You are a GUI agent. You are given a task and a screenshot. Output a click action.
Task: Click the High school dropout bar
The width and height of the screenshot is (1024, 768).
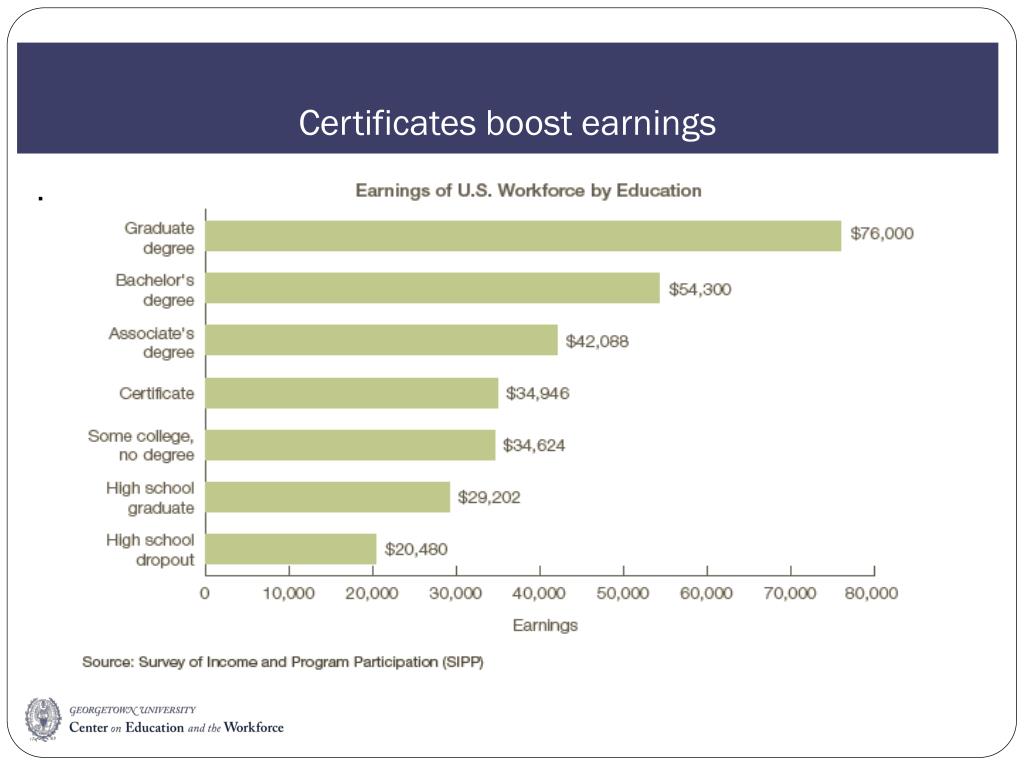pos(291,549)
